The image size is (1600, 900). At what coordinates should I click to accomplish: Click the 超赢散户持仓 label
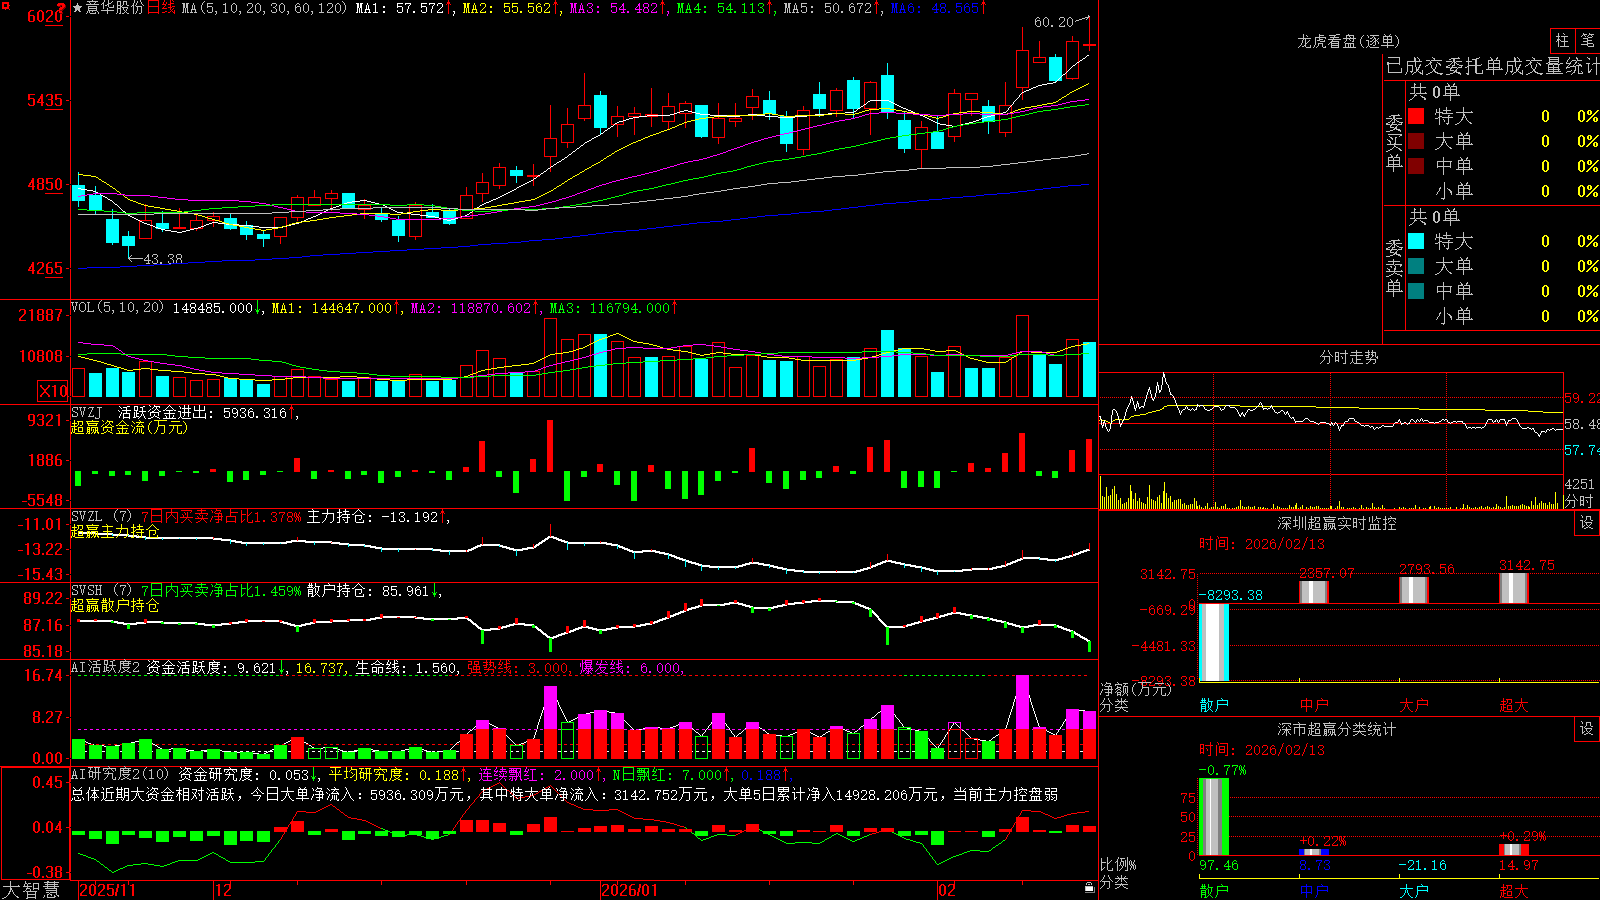pos(115,605)
